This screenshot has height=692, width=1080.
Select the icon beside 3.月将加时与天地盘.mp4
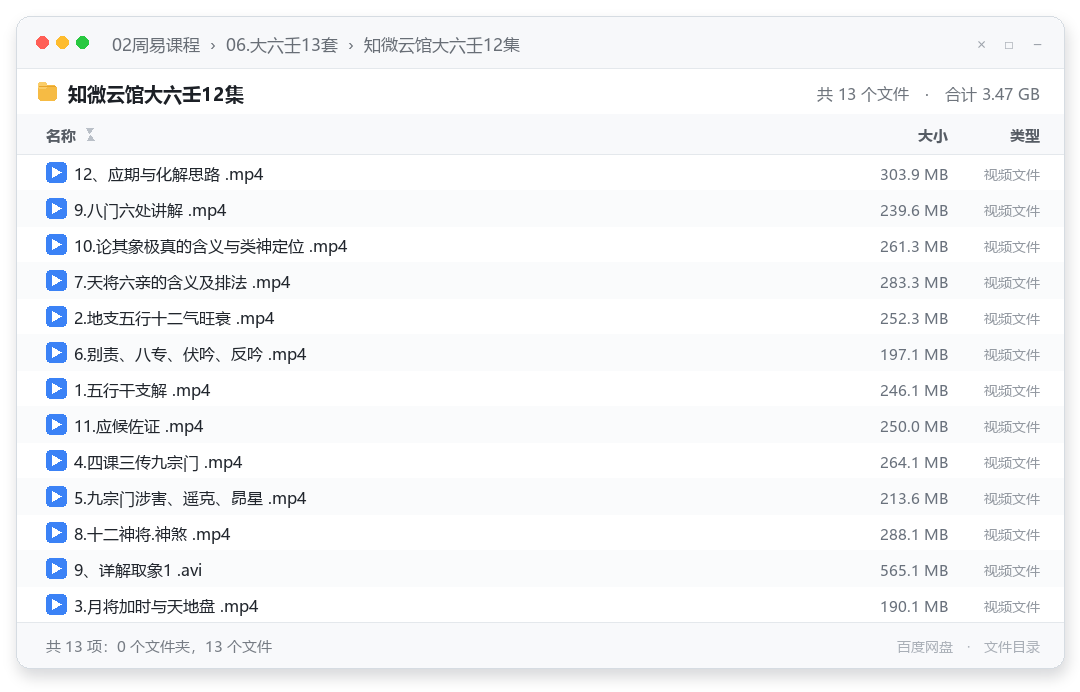coord(56,605)
